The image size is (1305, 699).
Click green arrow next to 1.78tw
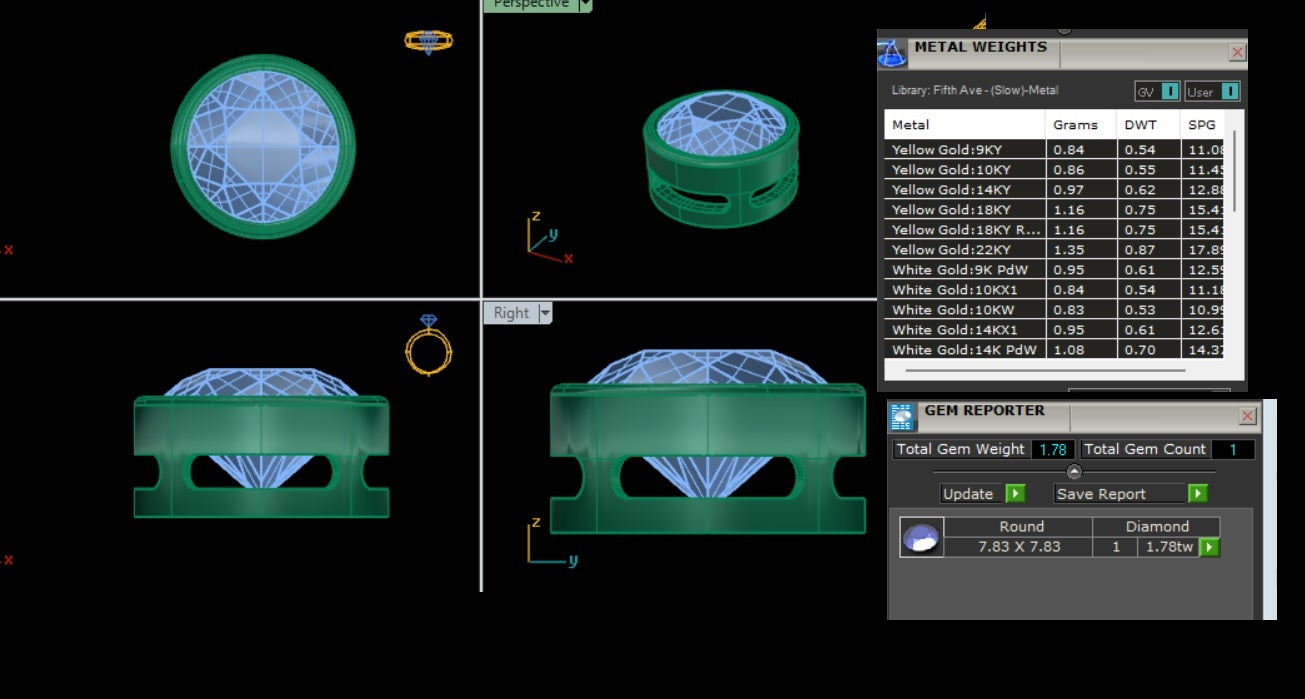tap(1209, 547)
